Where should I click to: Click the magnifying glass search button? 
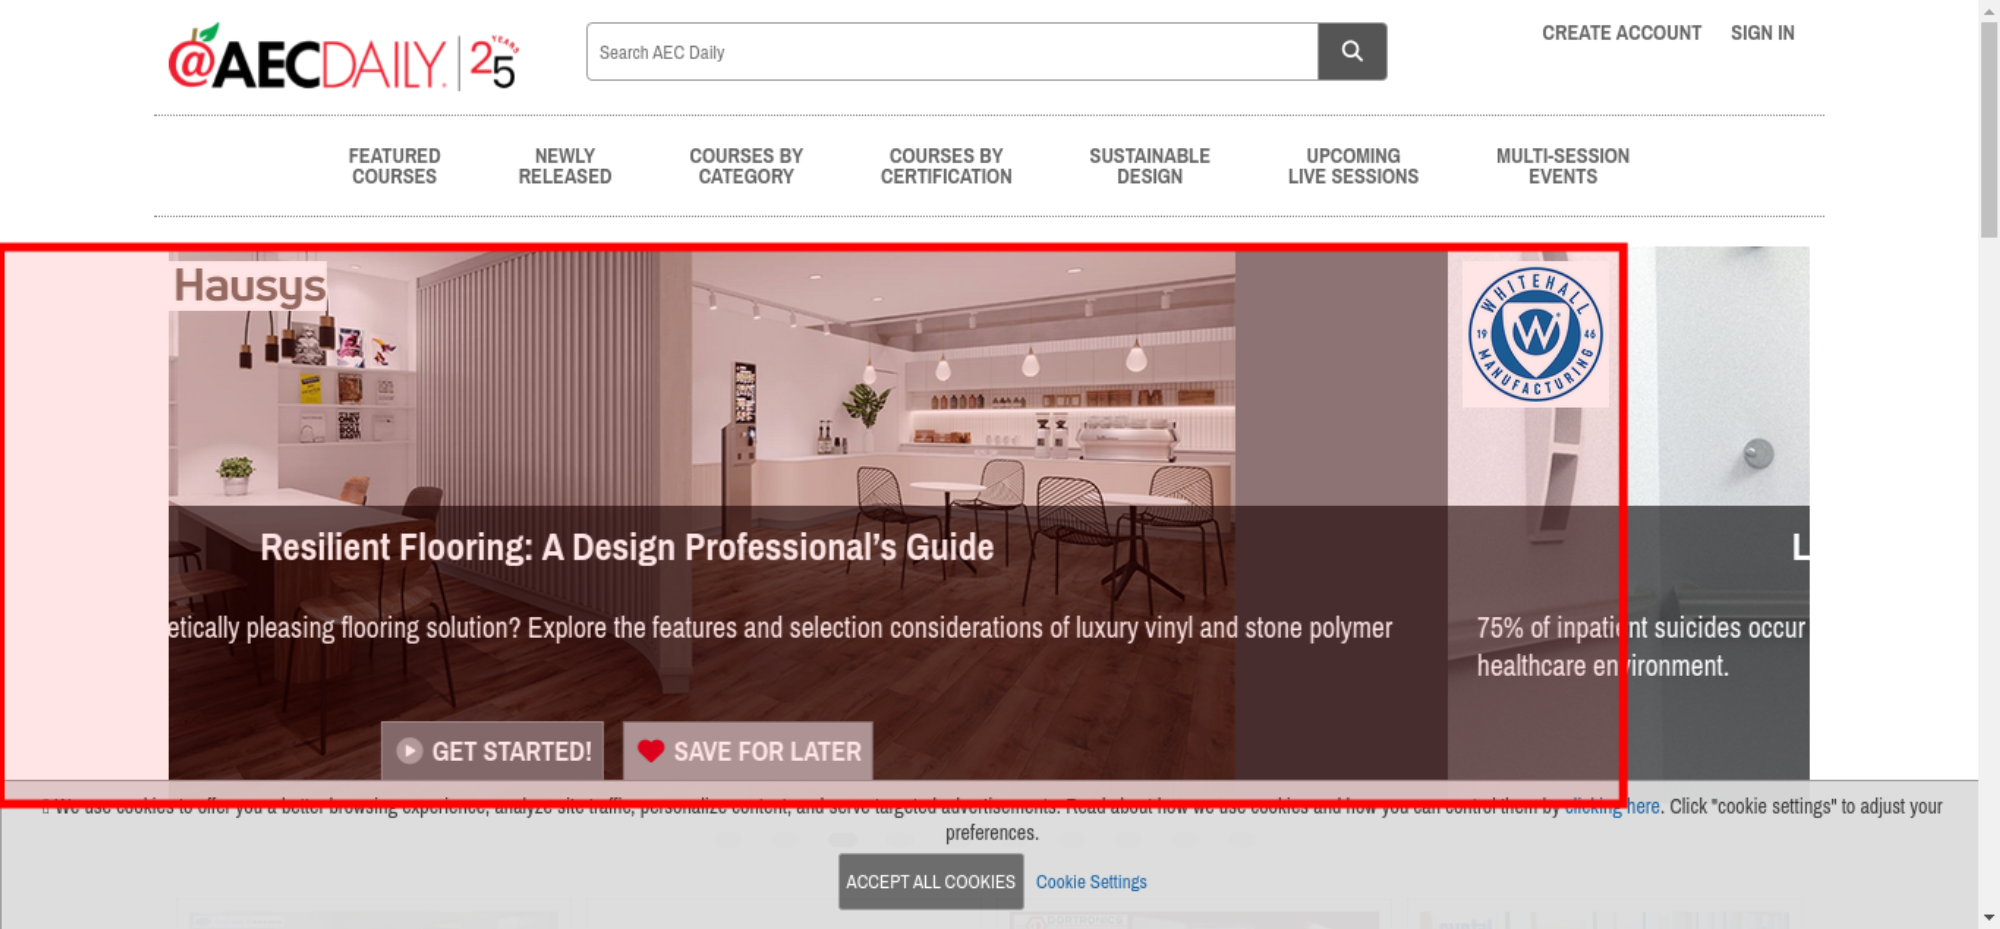tap(1352, 51)
